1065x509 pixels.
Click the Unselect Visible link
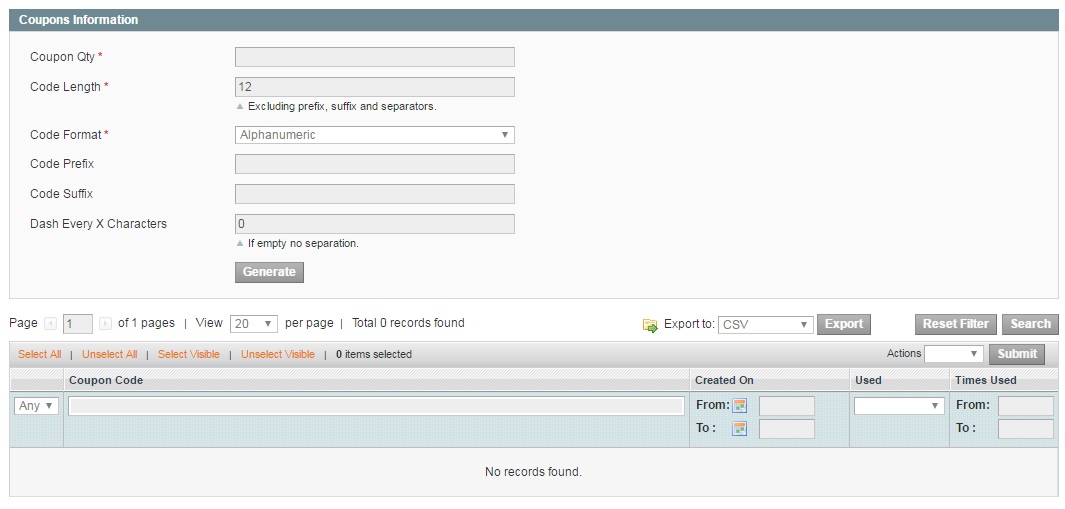click(277, 354)
